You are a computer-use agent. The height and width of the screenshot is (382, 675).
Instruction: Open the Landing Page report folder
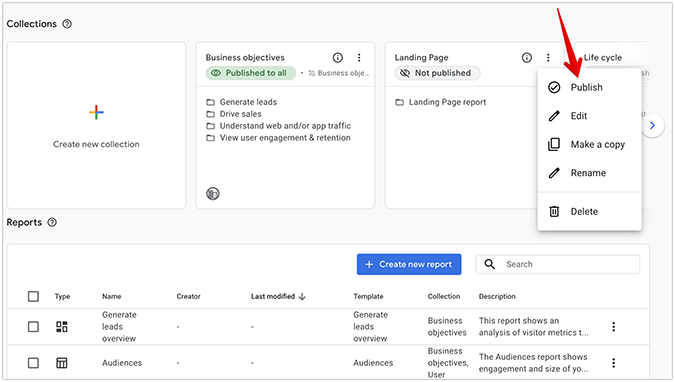click(441, 102)
